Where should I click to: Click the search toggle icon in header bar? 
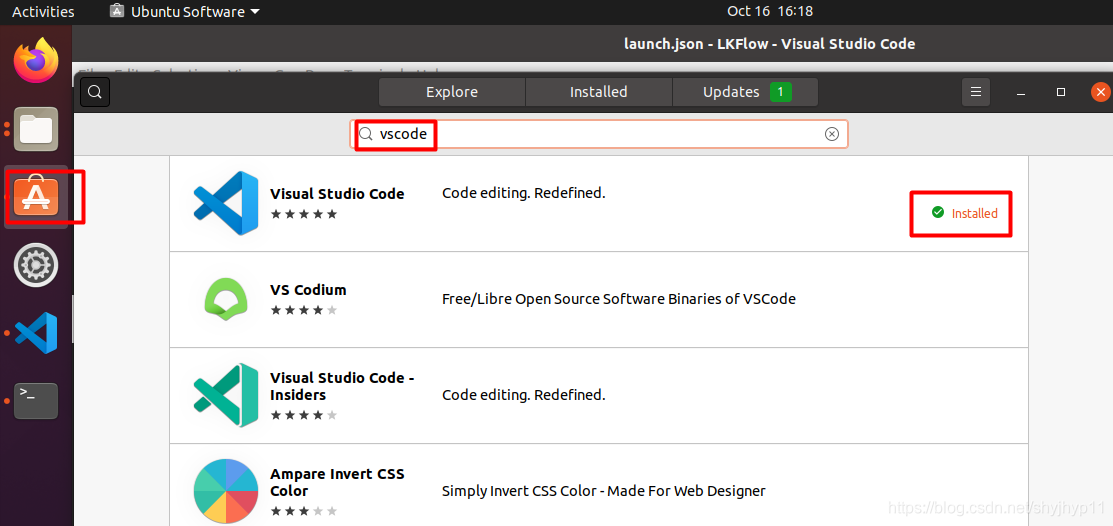(x=95, y=92)
